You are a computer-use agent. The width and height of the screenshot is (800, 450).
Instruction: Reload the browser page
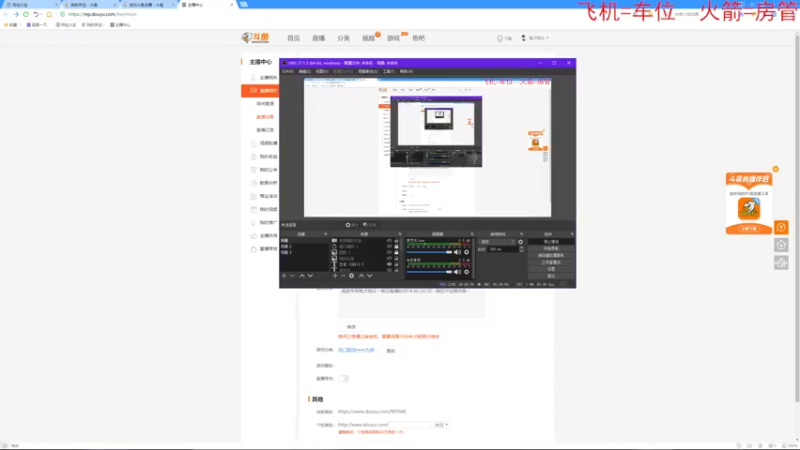pyautogui.click(x=26, y=14)
